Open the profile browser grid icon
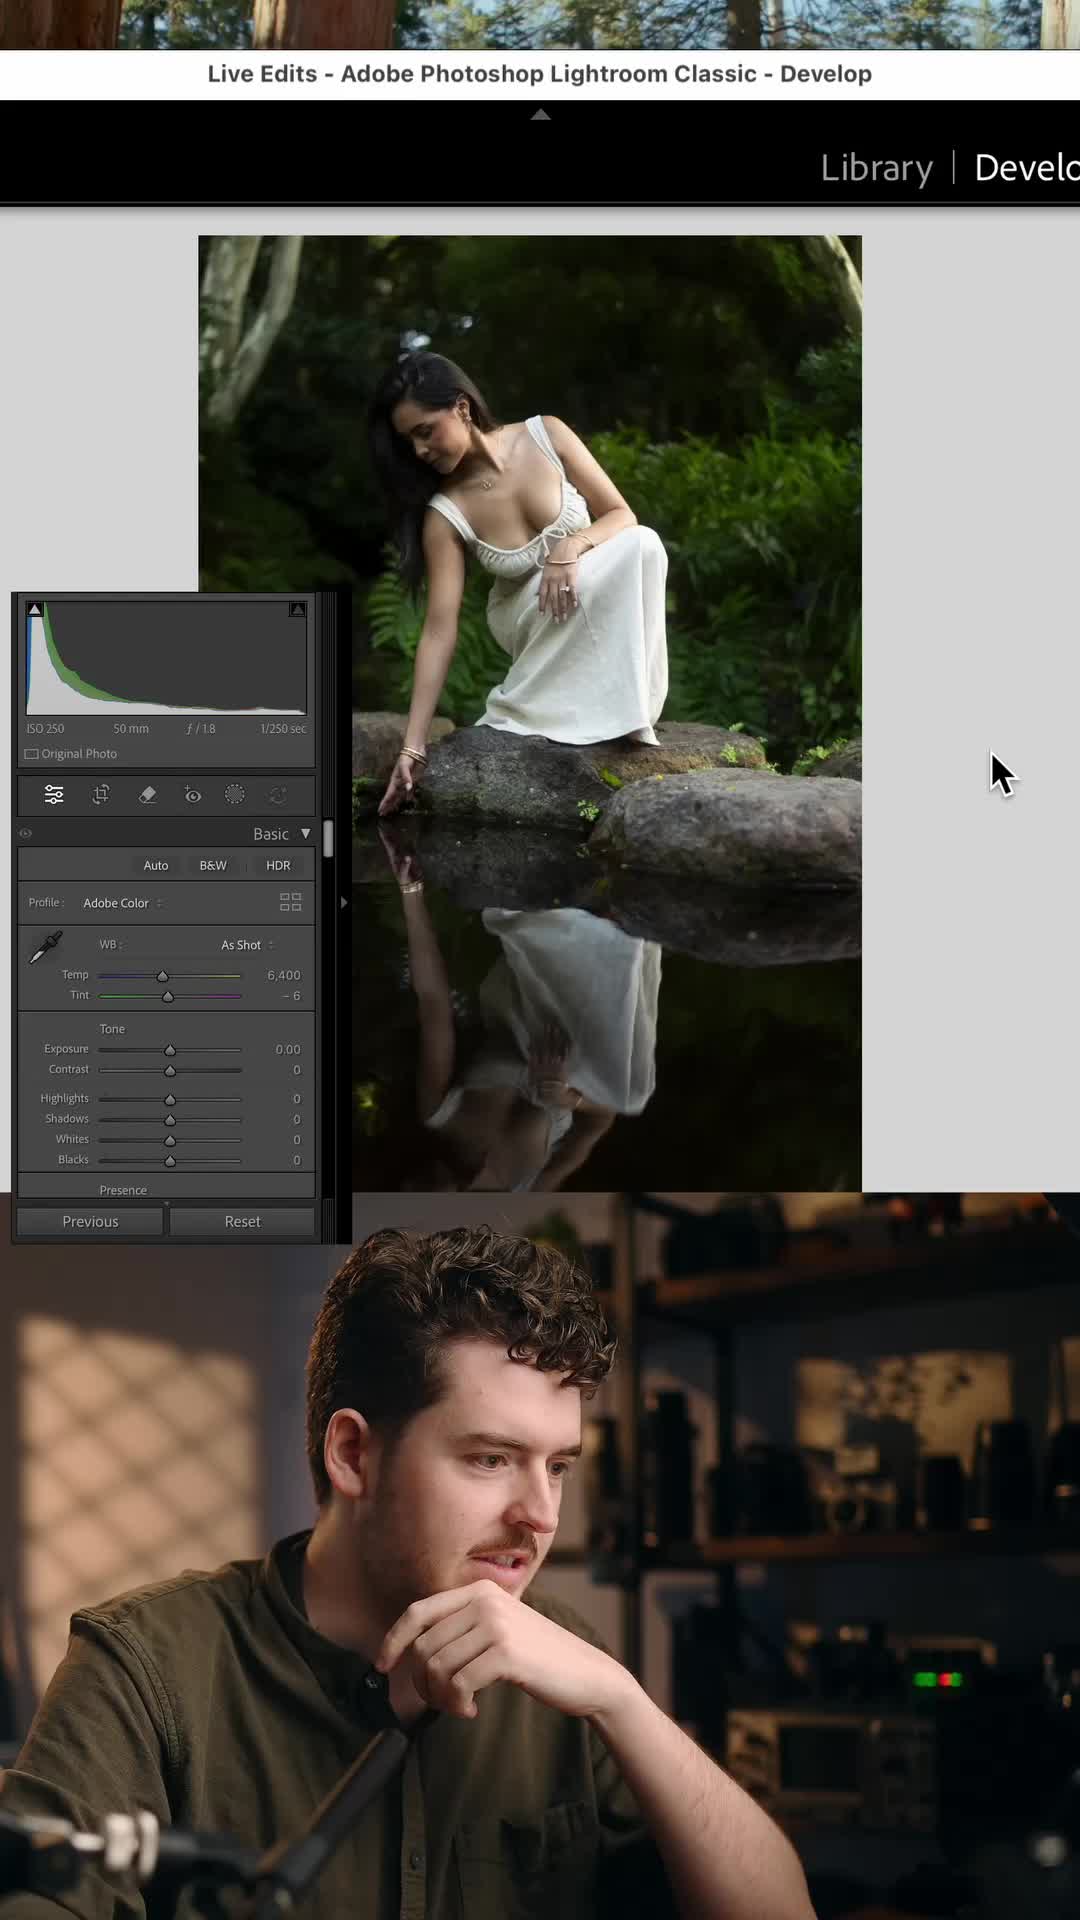 [291, 902]
